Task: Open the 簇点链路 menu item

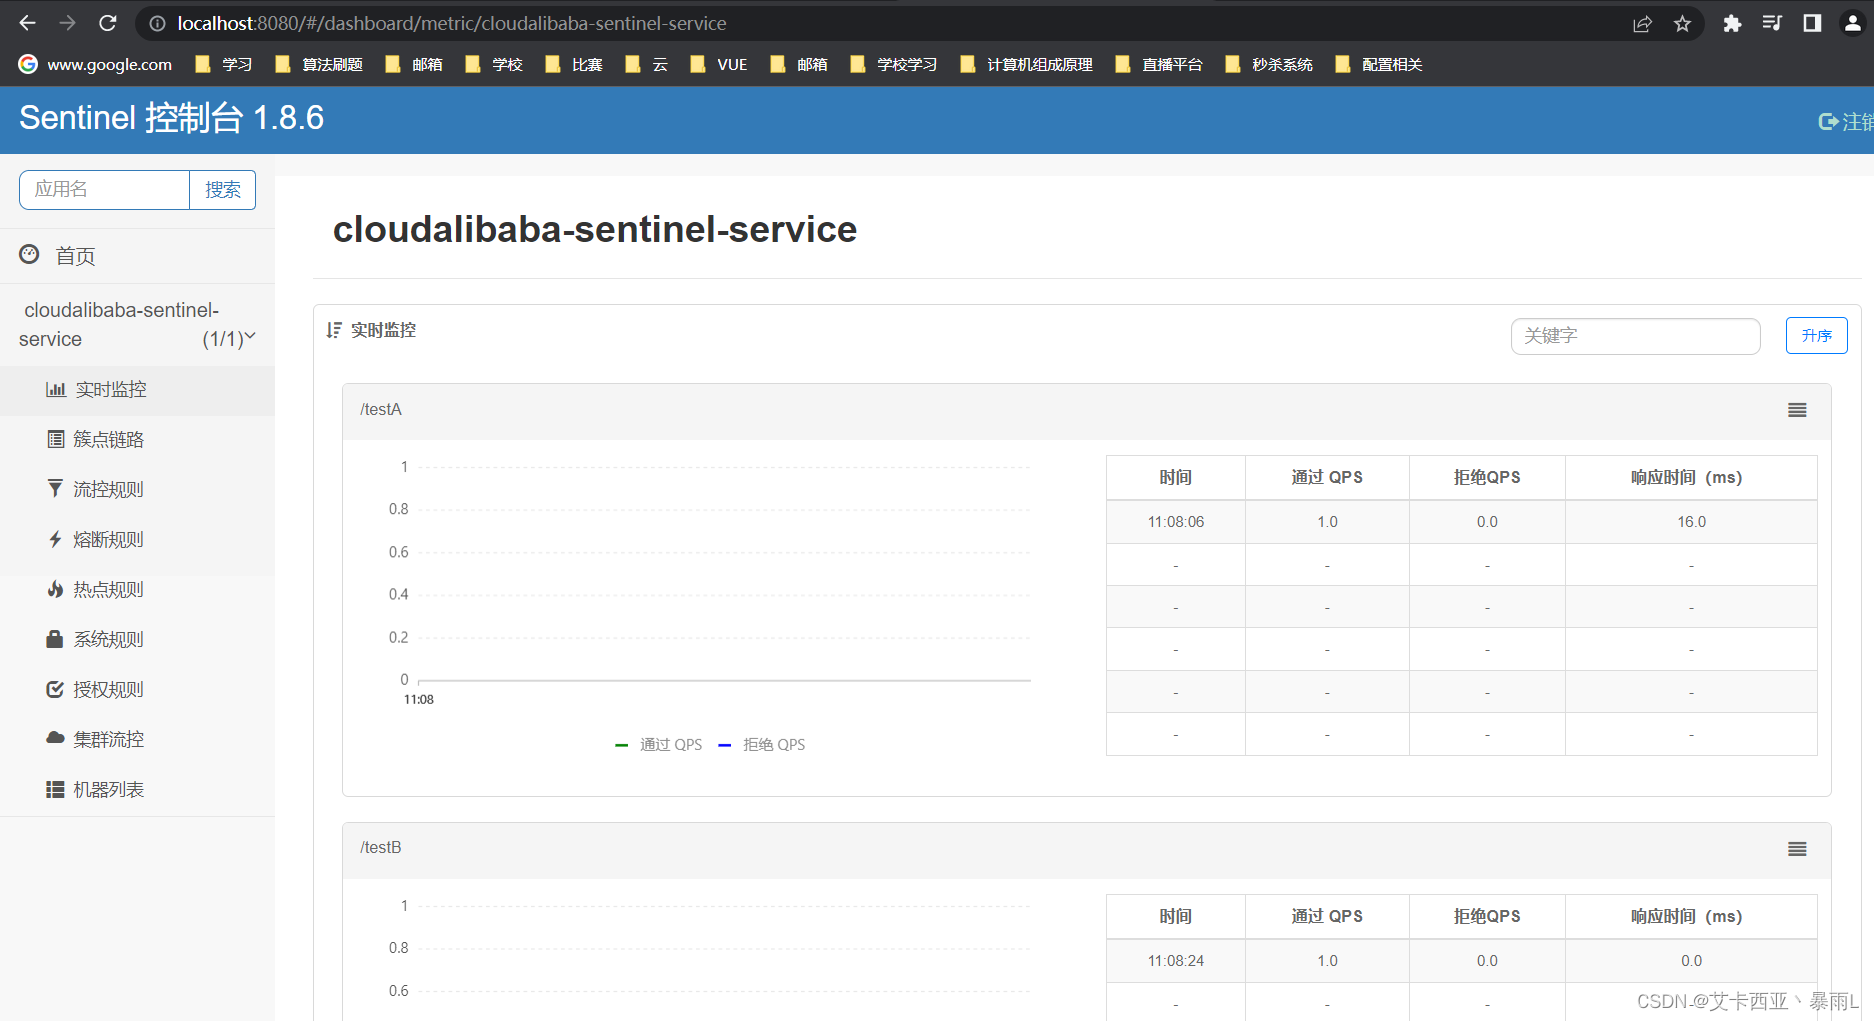Action: tap(137, 440)
